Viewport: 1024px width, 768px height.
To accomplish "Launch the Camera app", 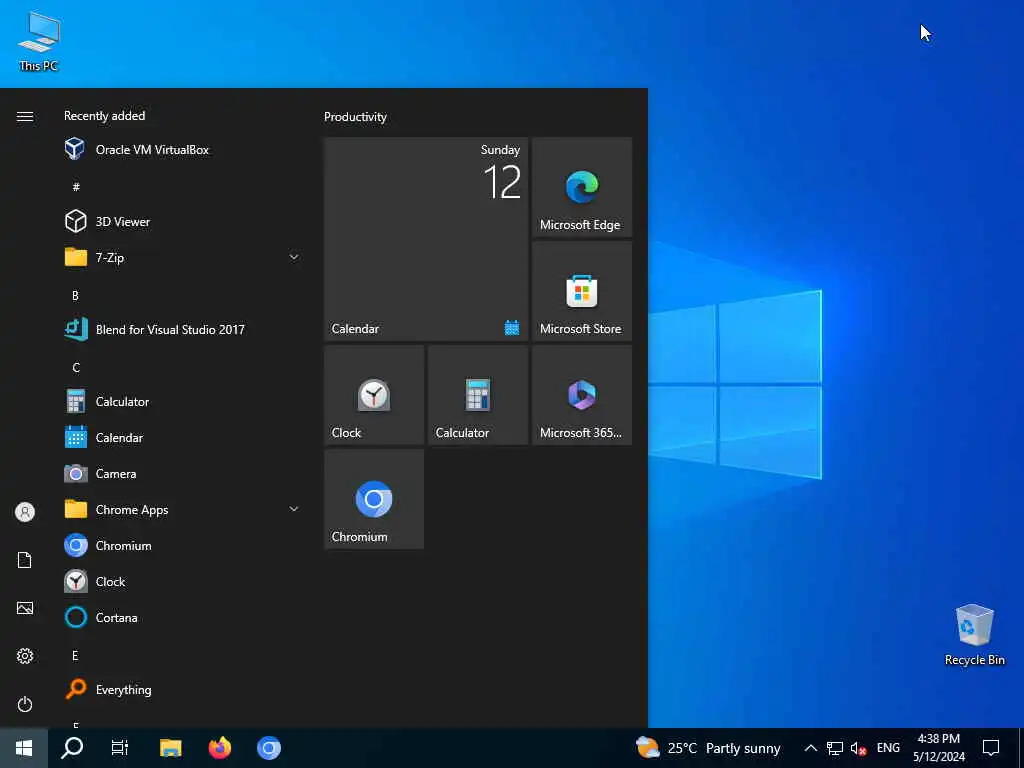I will point(182,473).
